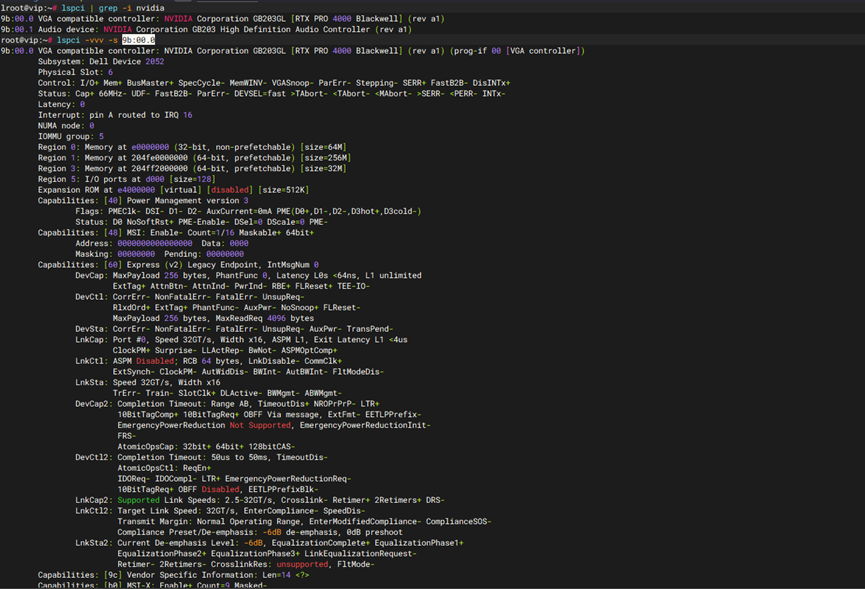Click 'Region 5: I/O ports at d000'
Viewport: 865px width, 589px height.
tap(101, 179)
